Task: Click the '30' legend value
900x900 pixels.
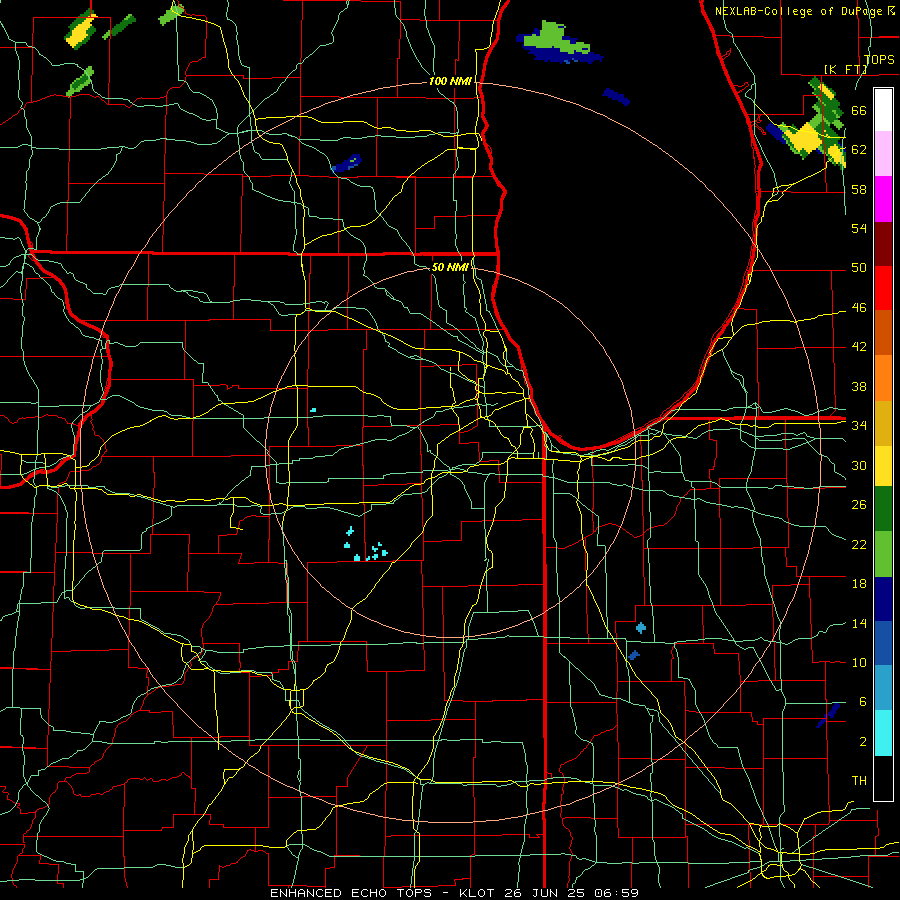Action: (x=859, y=465)
